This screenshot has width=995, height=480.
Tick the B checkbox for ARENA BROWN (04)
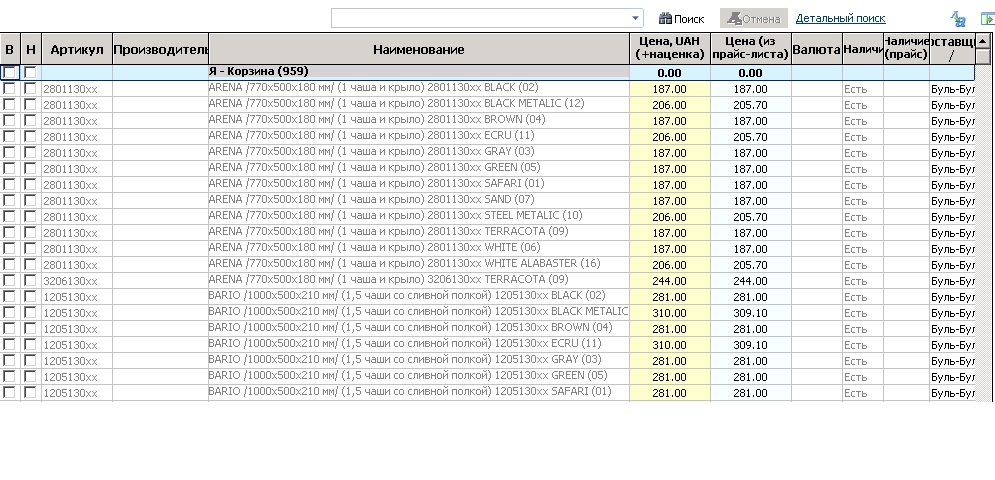[x=9, y=121]
